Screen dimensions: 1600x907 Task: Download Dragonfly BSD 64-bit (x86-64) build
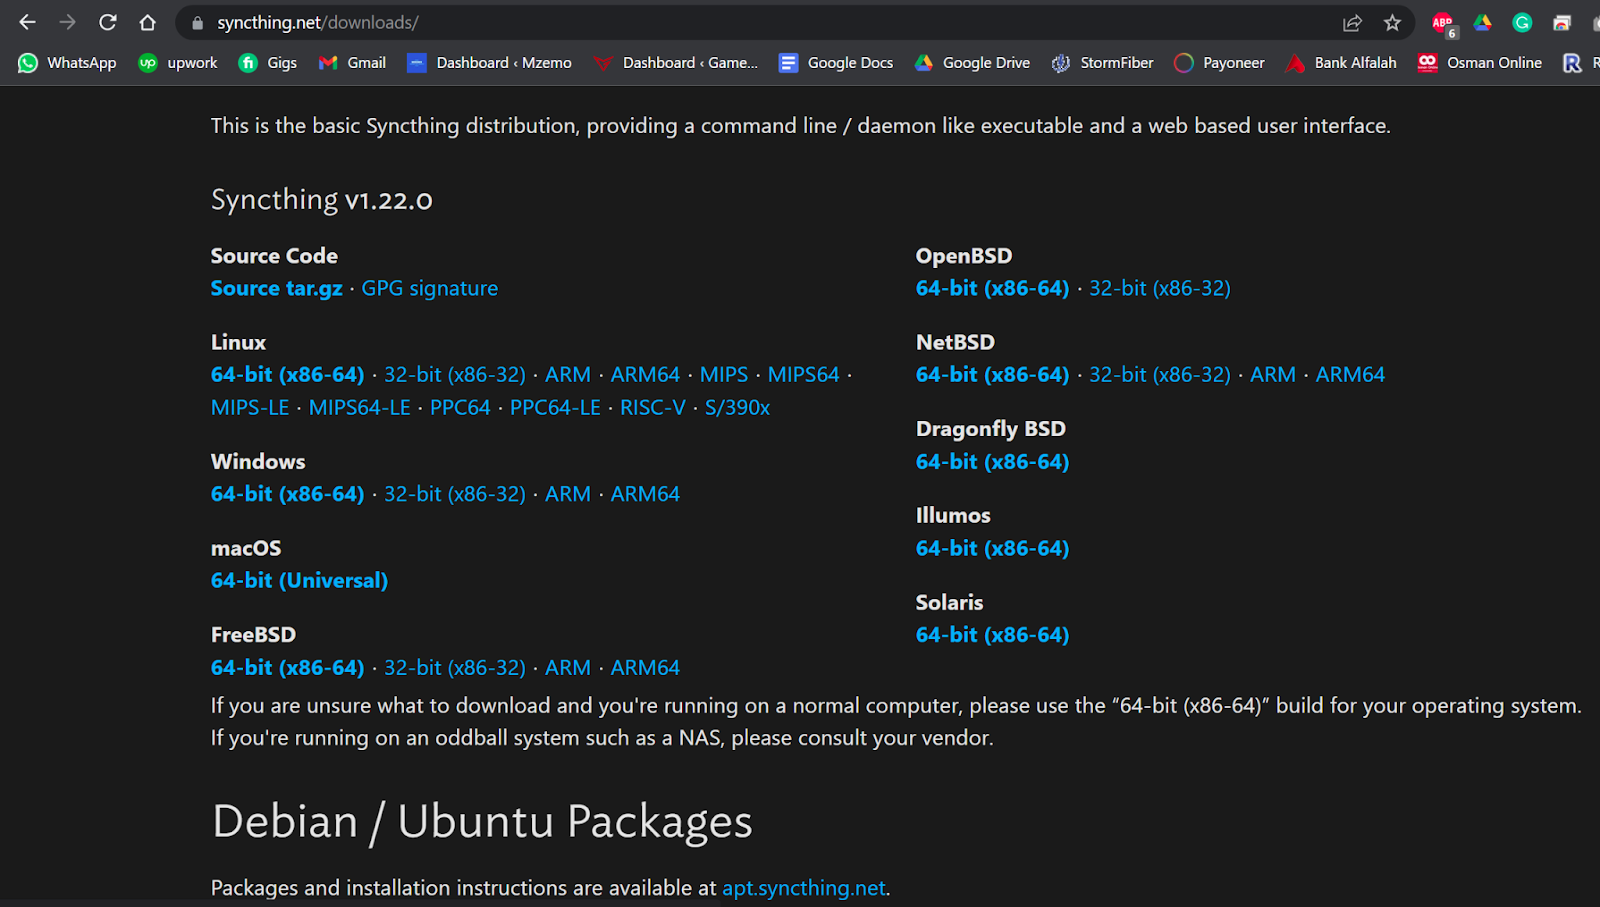[993, 462]
